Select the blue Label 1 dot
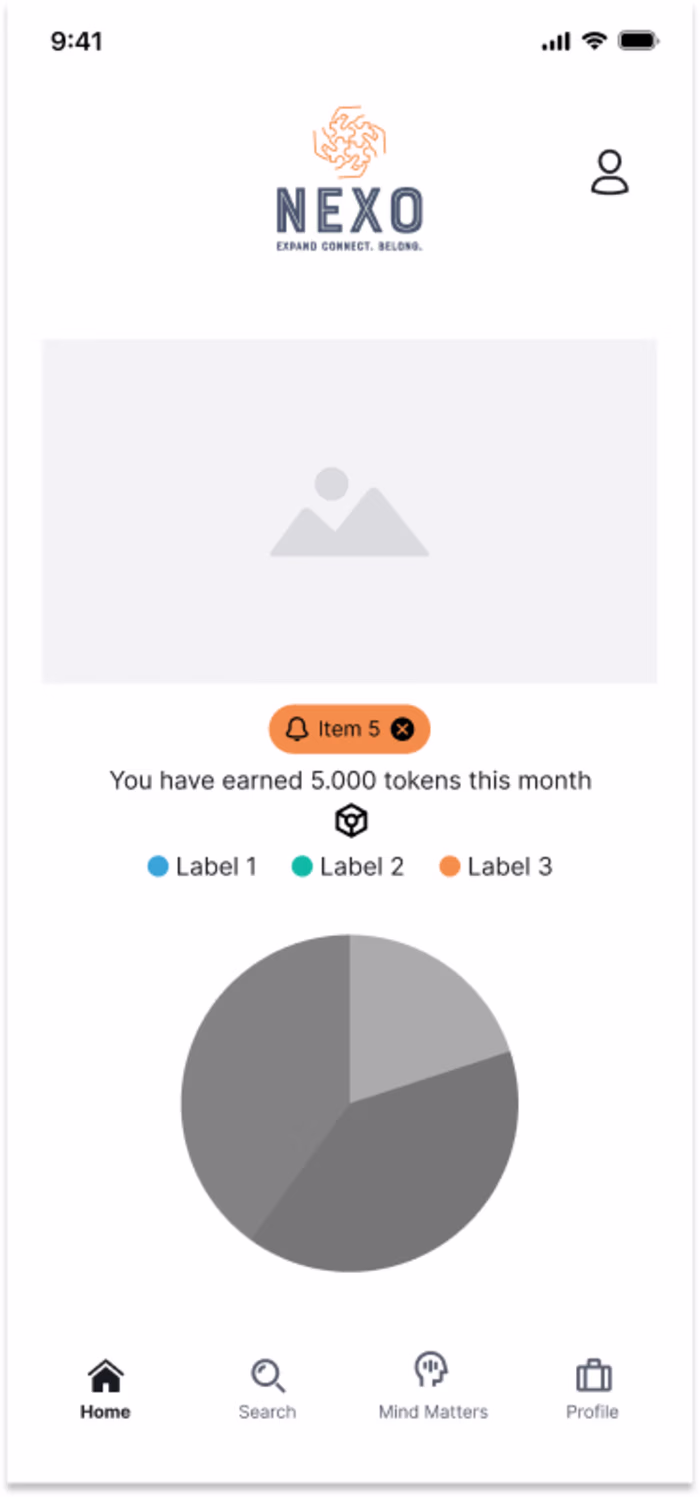Screen dimensions: 700x1497 pyautogui.click(x=158, y=867)
